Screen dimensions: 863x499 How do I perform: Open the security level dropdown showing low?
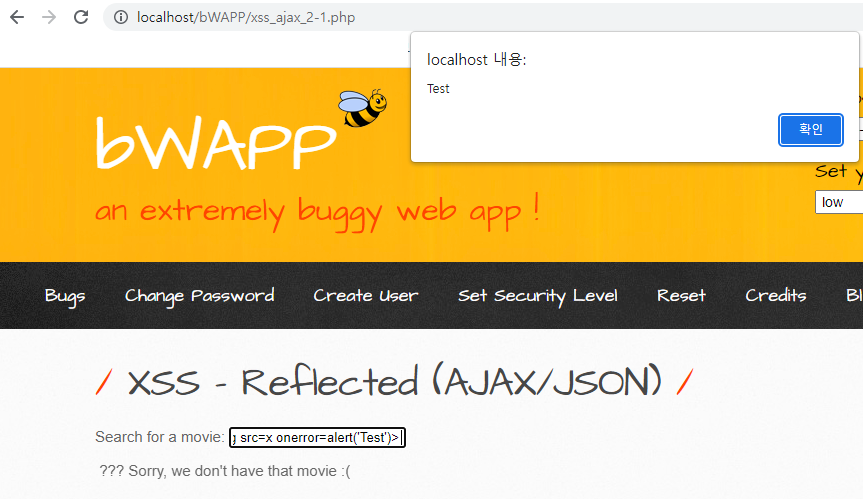pos(839,202)
